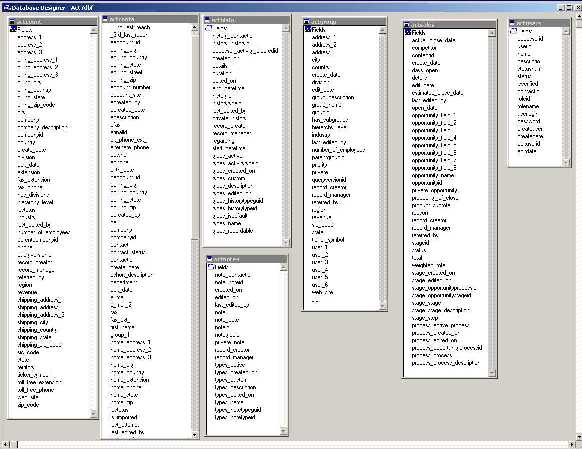Select the "city" field in actgroup table
Viewport: 582px width, 449px height.
[x=316, y=60]
